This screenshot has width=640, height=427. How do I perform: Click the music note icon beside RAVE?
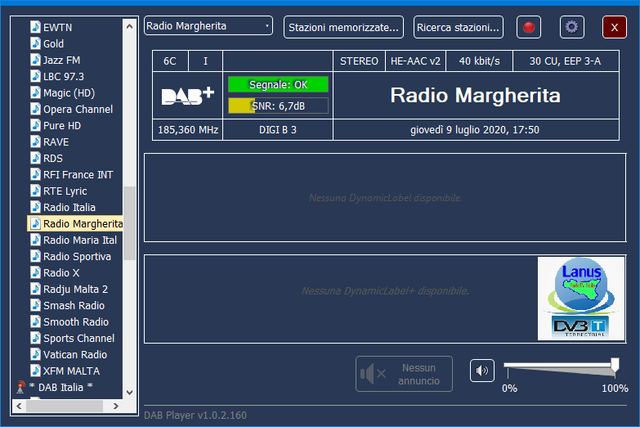(36, 141)
